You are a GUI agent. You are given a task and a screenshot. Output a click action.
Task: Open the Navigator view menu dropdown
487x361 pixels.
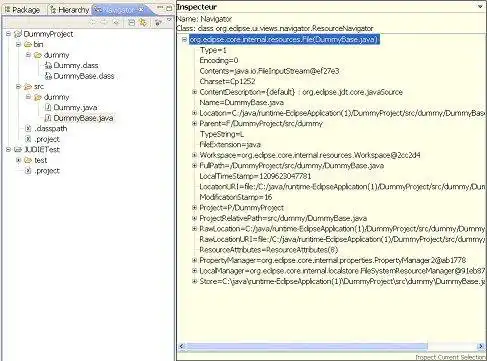pos(169,20)
